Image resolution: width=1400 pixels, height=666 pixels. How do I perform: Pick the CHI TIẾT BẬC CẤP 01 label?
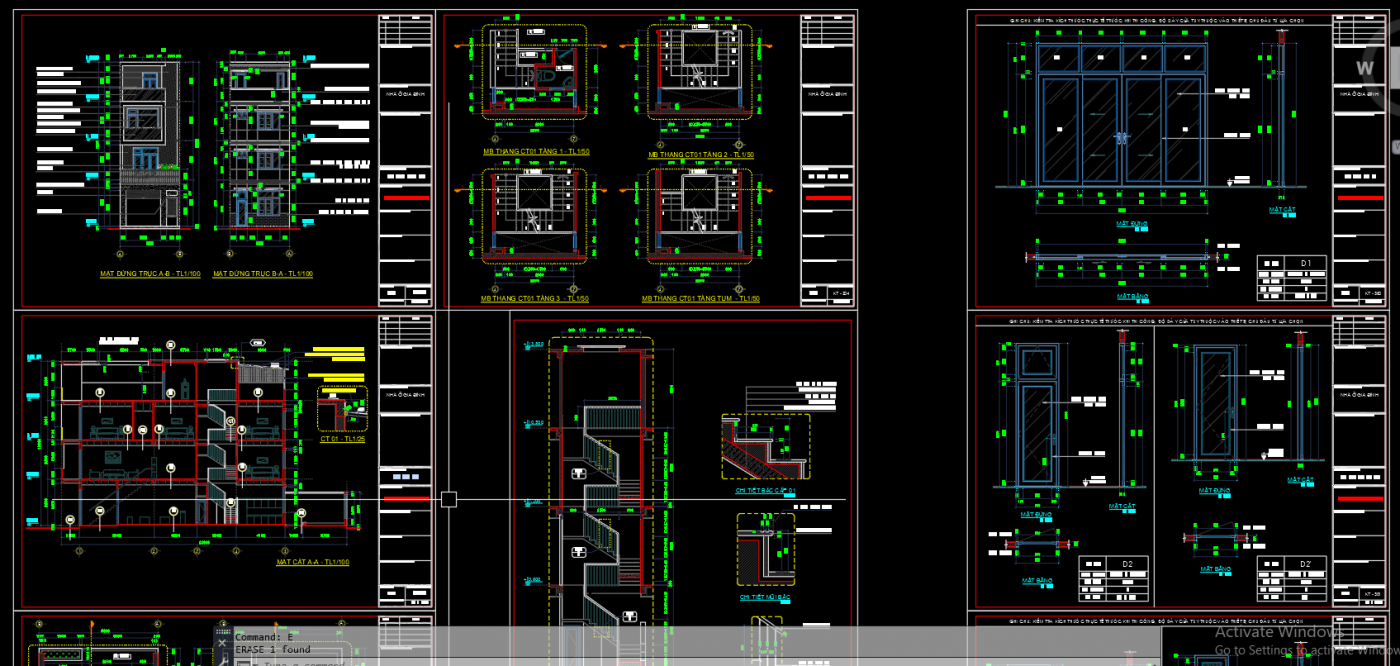coord(766,491)
